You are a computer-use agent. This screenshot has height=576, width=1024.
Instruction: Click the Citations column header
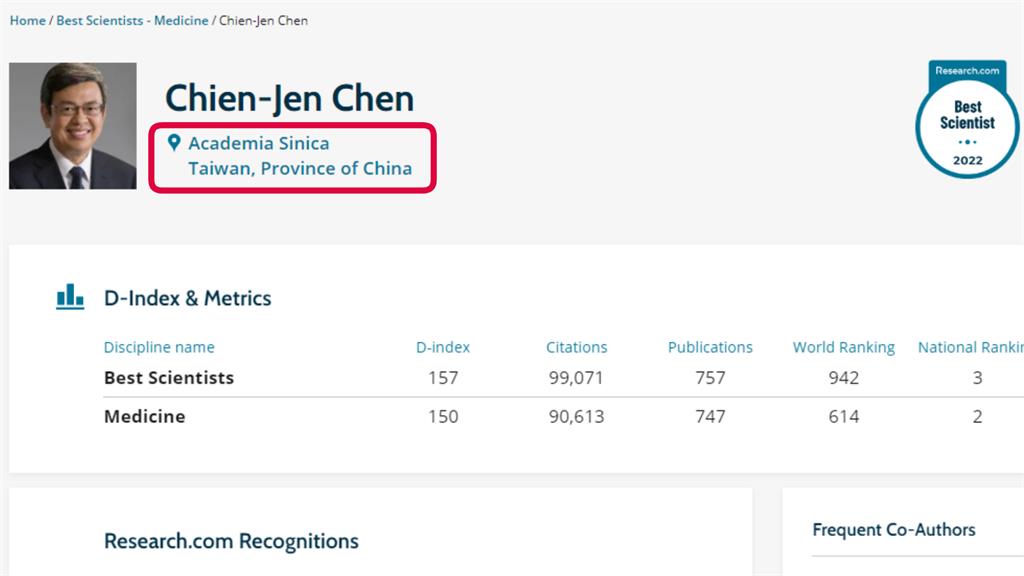pyautogui.click(x=577, y=347)
